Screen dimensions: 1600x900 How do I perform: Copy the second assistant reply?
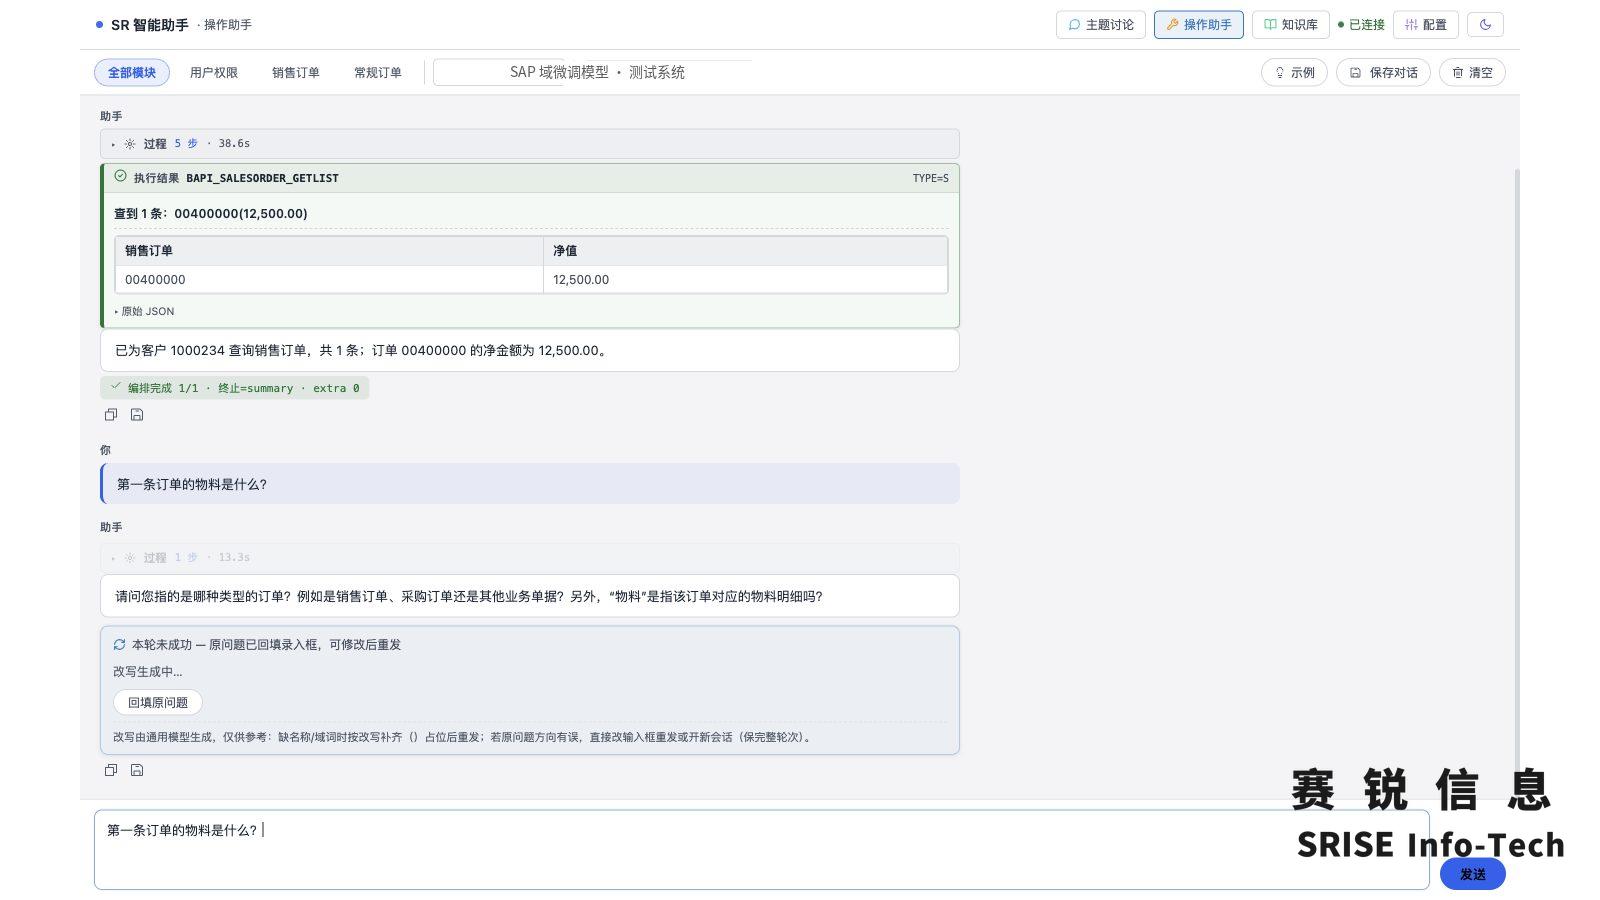click(111, 770)
